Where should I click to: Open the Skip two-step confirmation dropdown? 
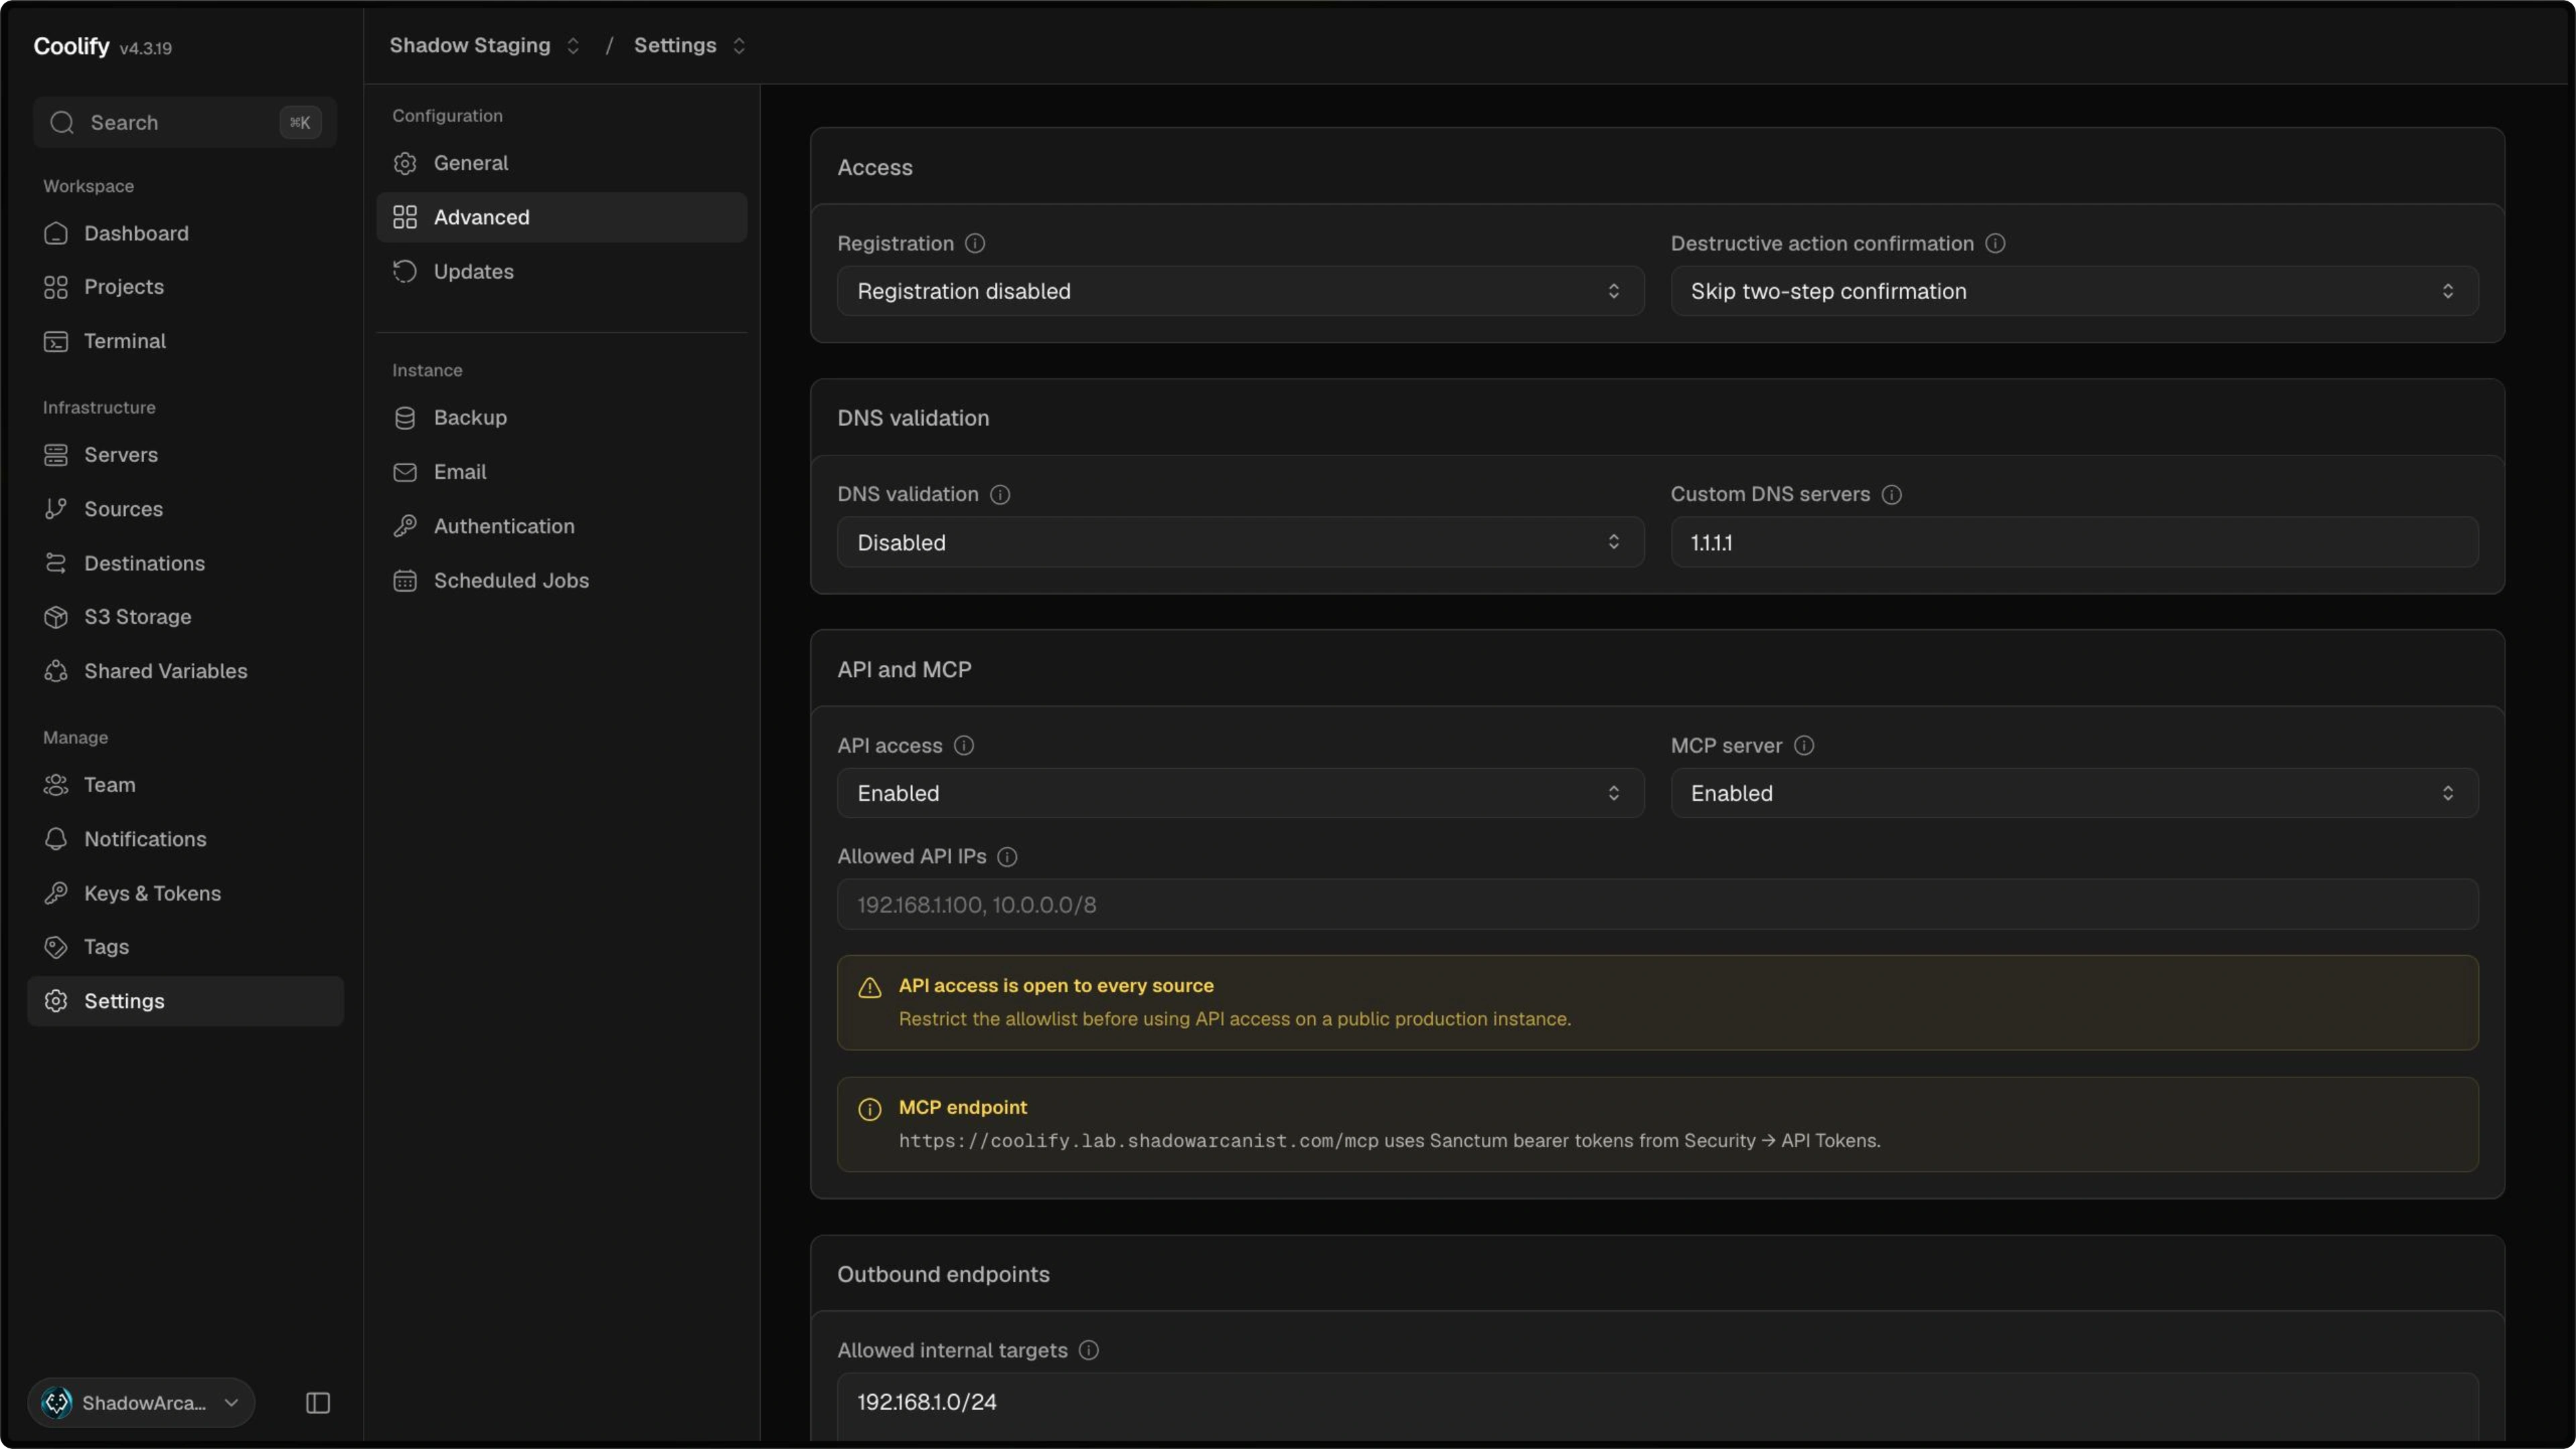pos(2074,291)
